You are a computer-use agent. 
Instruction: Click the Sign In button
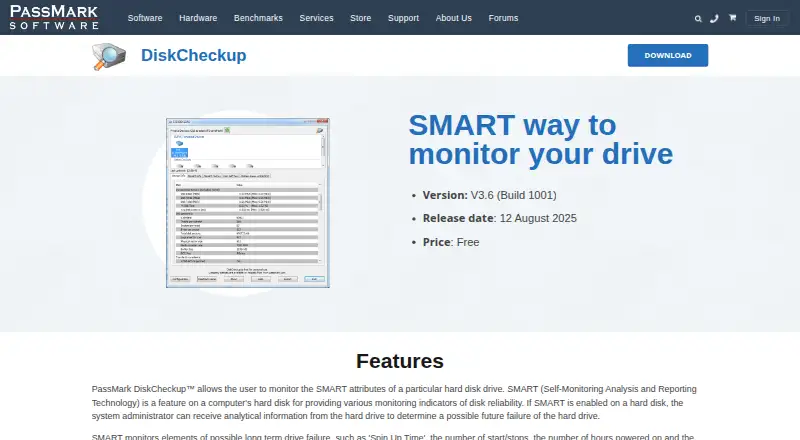pos(767,18)
